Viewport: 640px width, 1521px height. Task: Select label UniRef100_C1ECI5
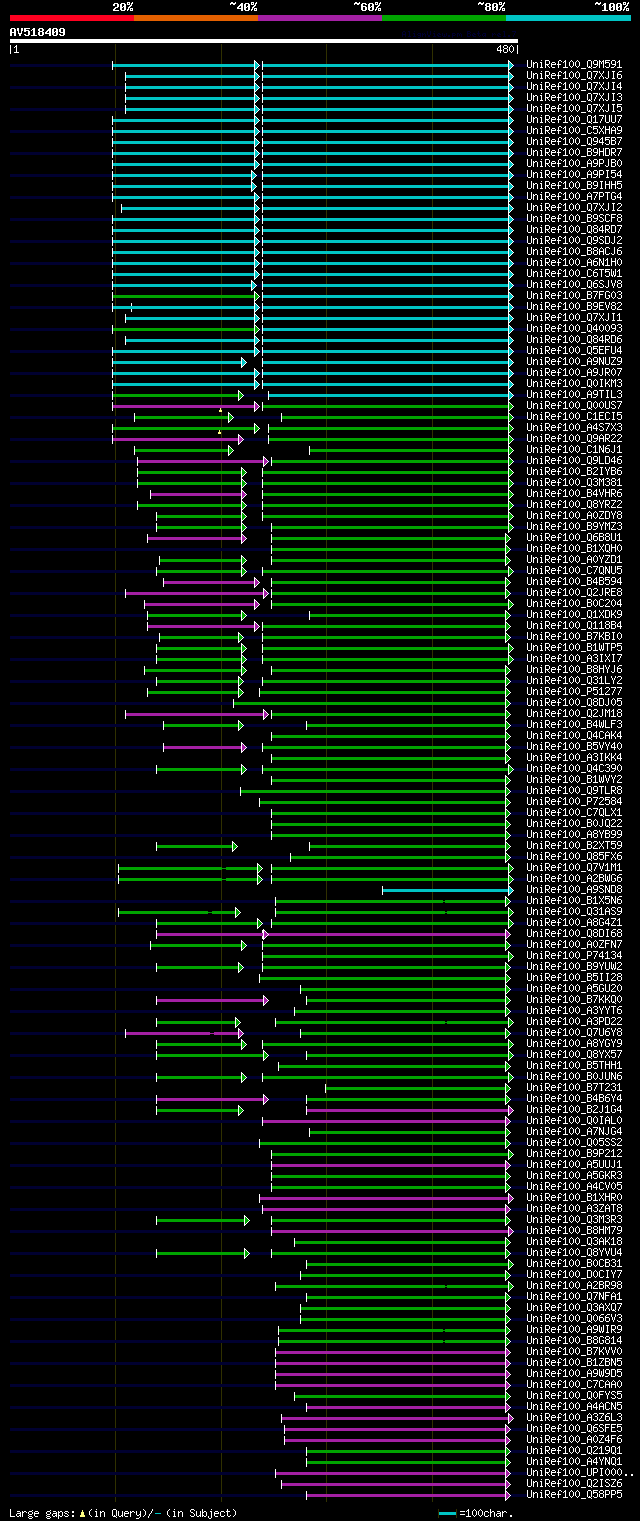574,416
